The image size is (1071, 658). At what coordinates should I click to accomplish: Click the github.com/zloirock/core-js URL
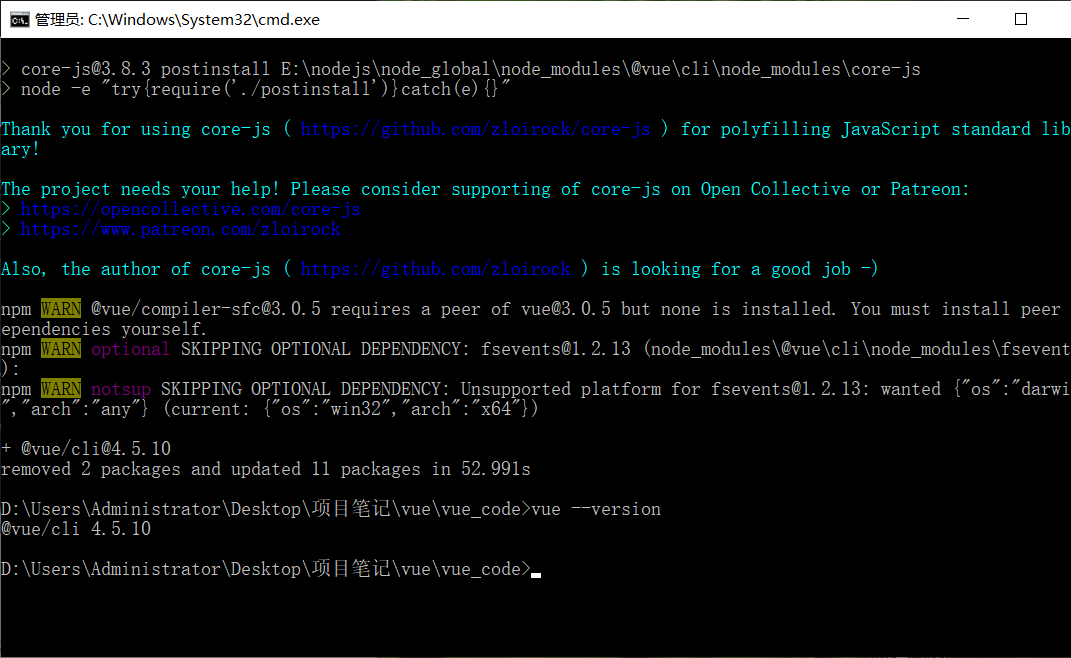click(x=475, y=129)
